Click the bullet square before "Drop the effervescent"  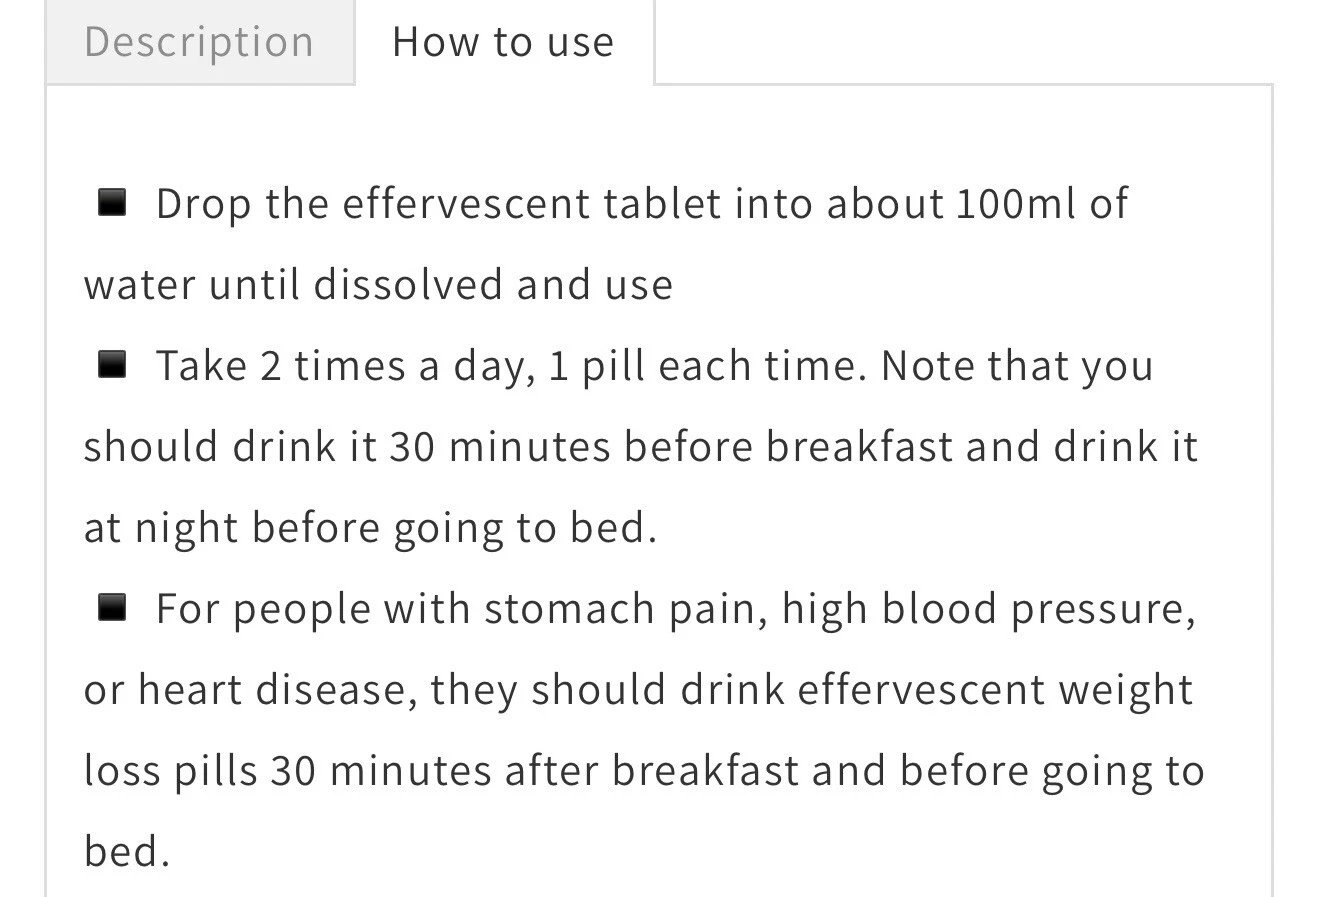[x=112, y=203]
